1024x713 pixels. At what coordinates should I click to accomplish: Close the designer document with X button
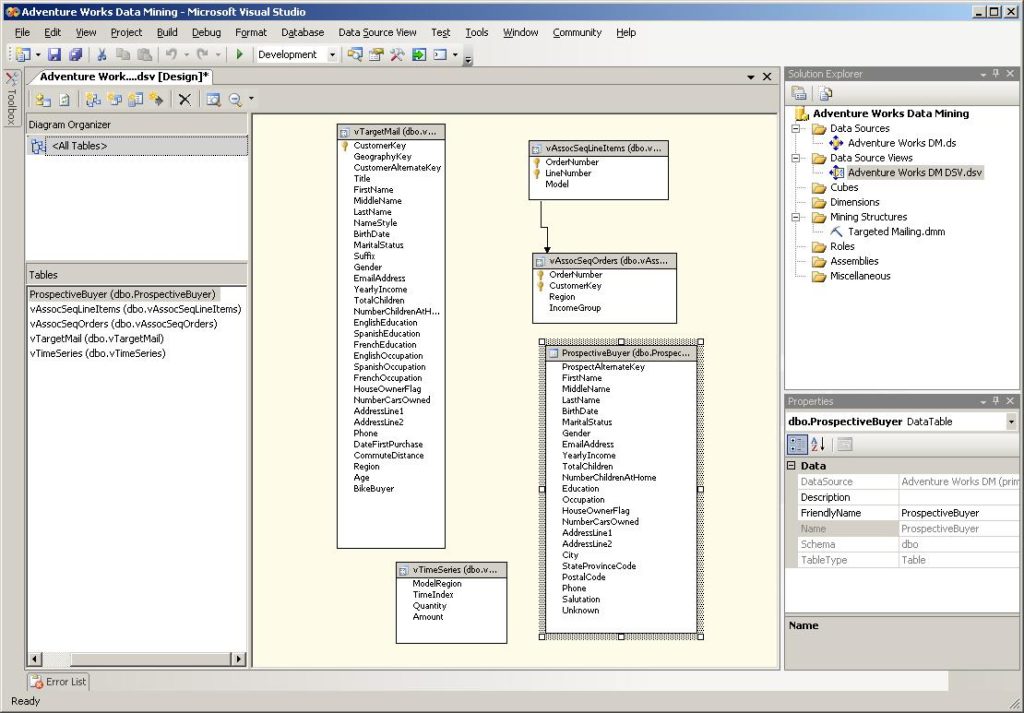(x=767, y=77)
